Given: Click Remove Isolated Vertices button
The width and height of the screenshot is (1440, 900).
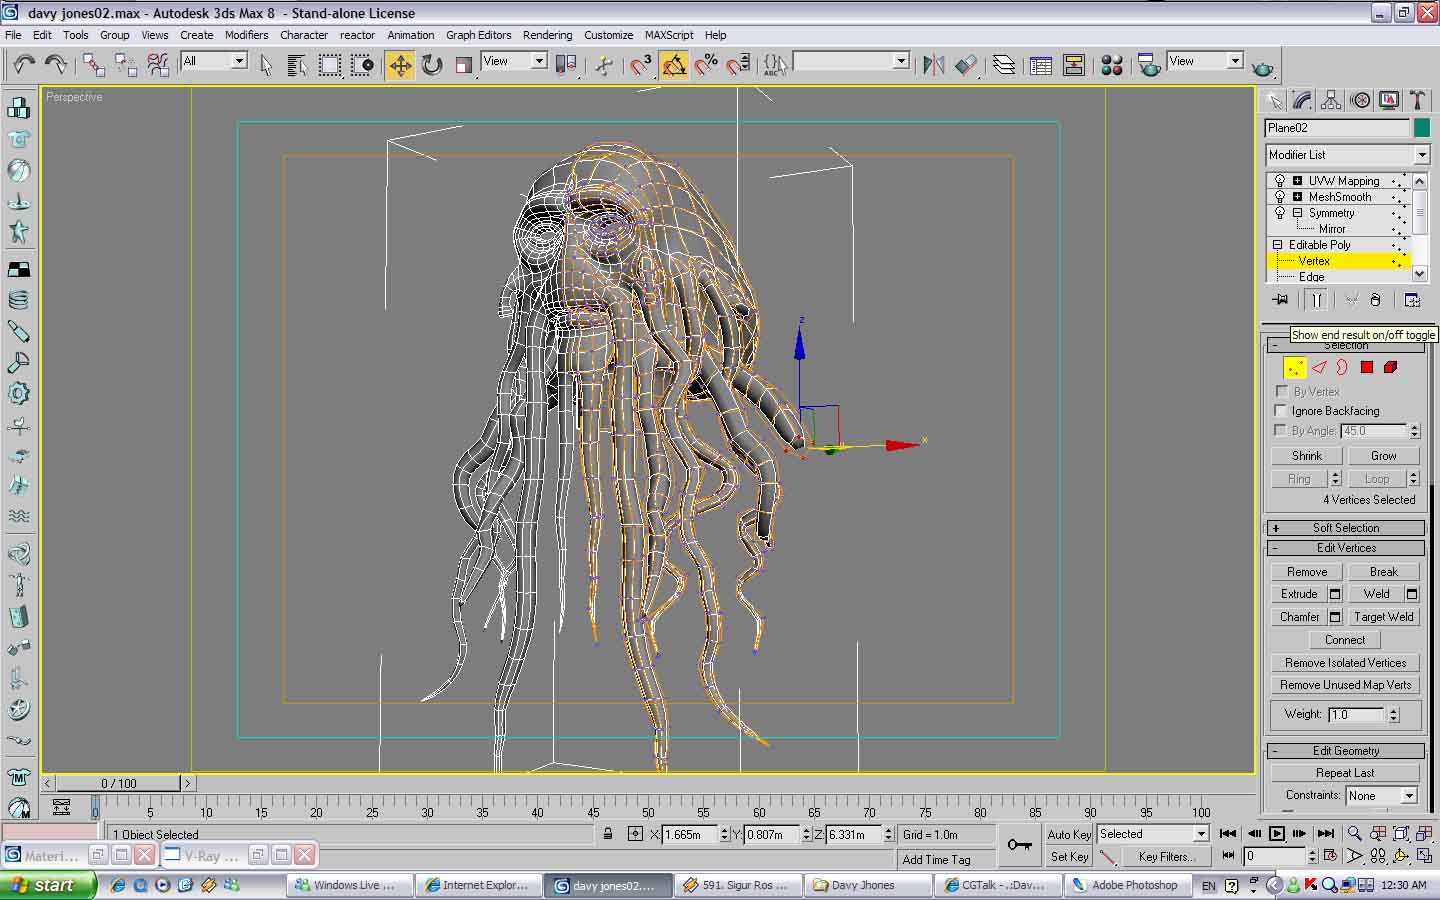Looking at the screenshot, I should [1346, 663].
